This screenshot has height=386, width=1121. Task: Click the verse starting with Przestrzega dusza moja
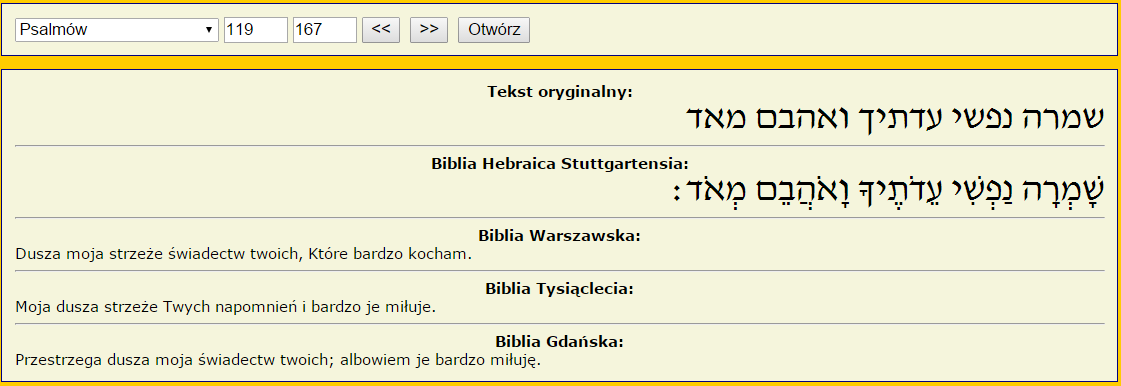[278, 360]
